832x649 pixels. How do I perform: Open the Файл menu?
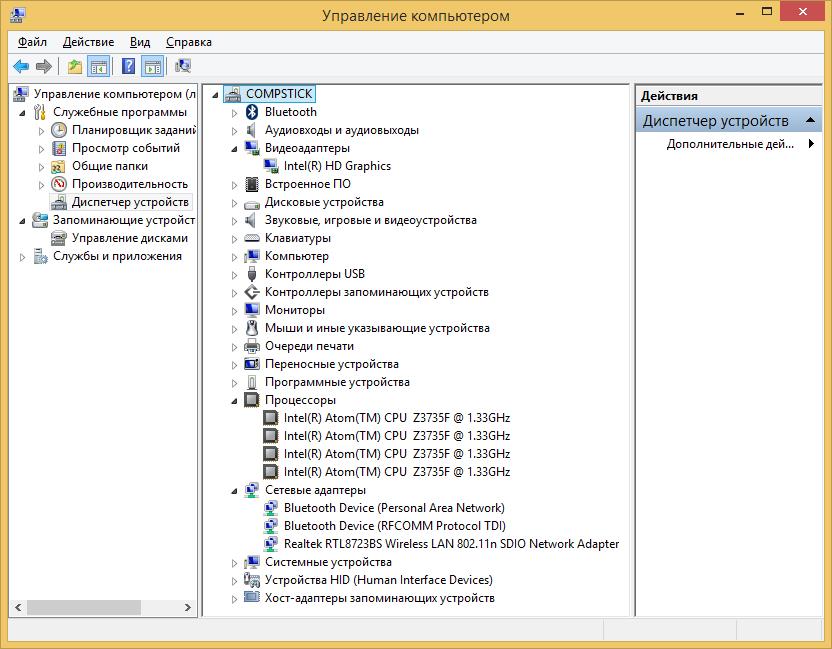click(x=32, y=42)
